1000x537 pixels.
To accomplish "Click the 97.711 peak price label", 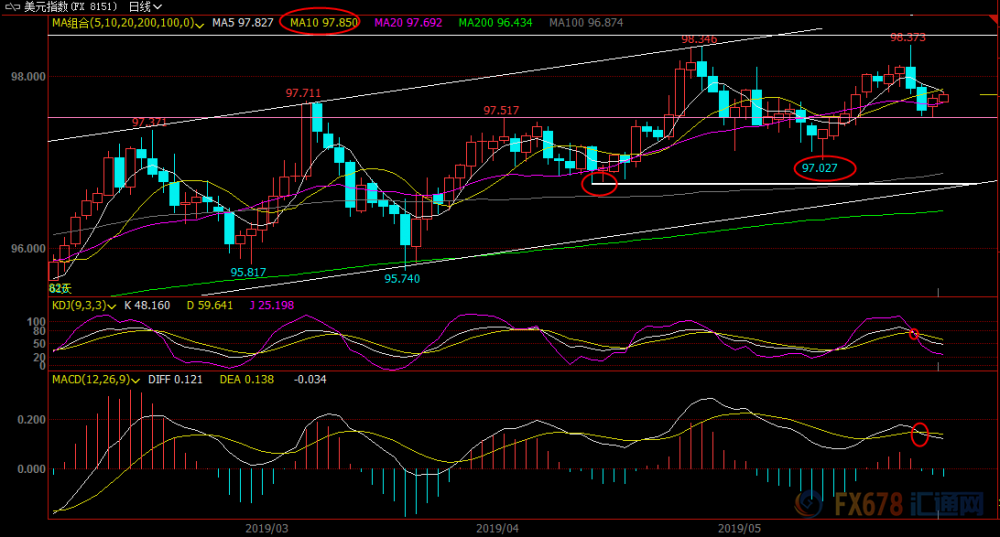I will click(x=304, y=94).
